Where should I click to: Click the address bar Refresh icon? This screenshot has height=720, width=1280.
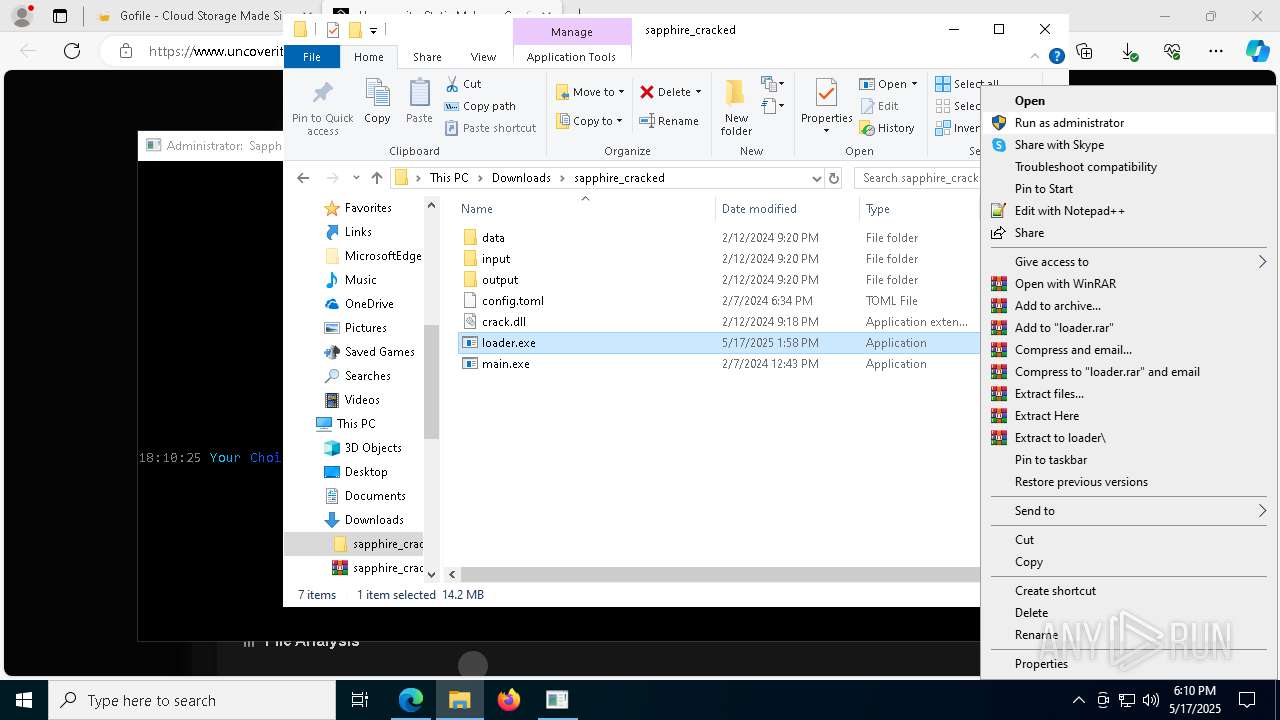(834, 178)
